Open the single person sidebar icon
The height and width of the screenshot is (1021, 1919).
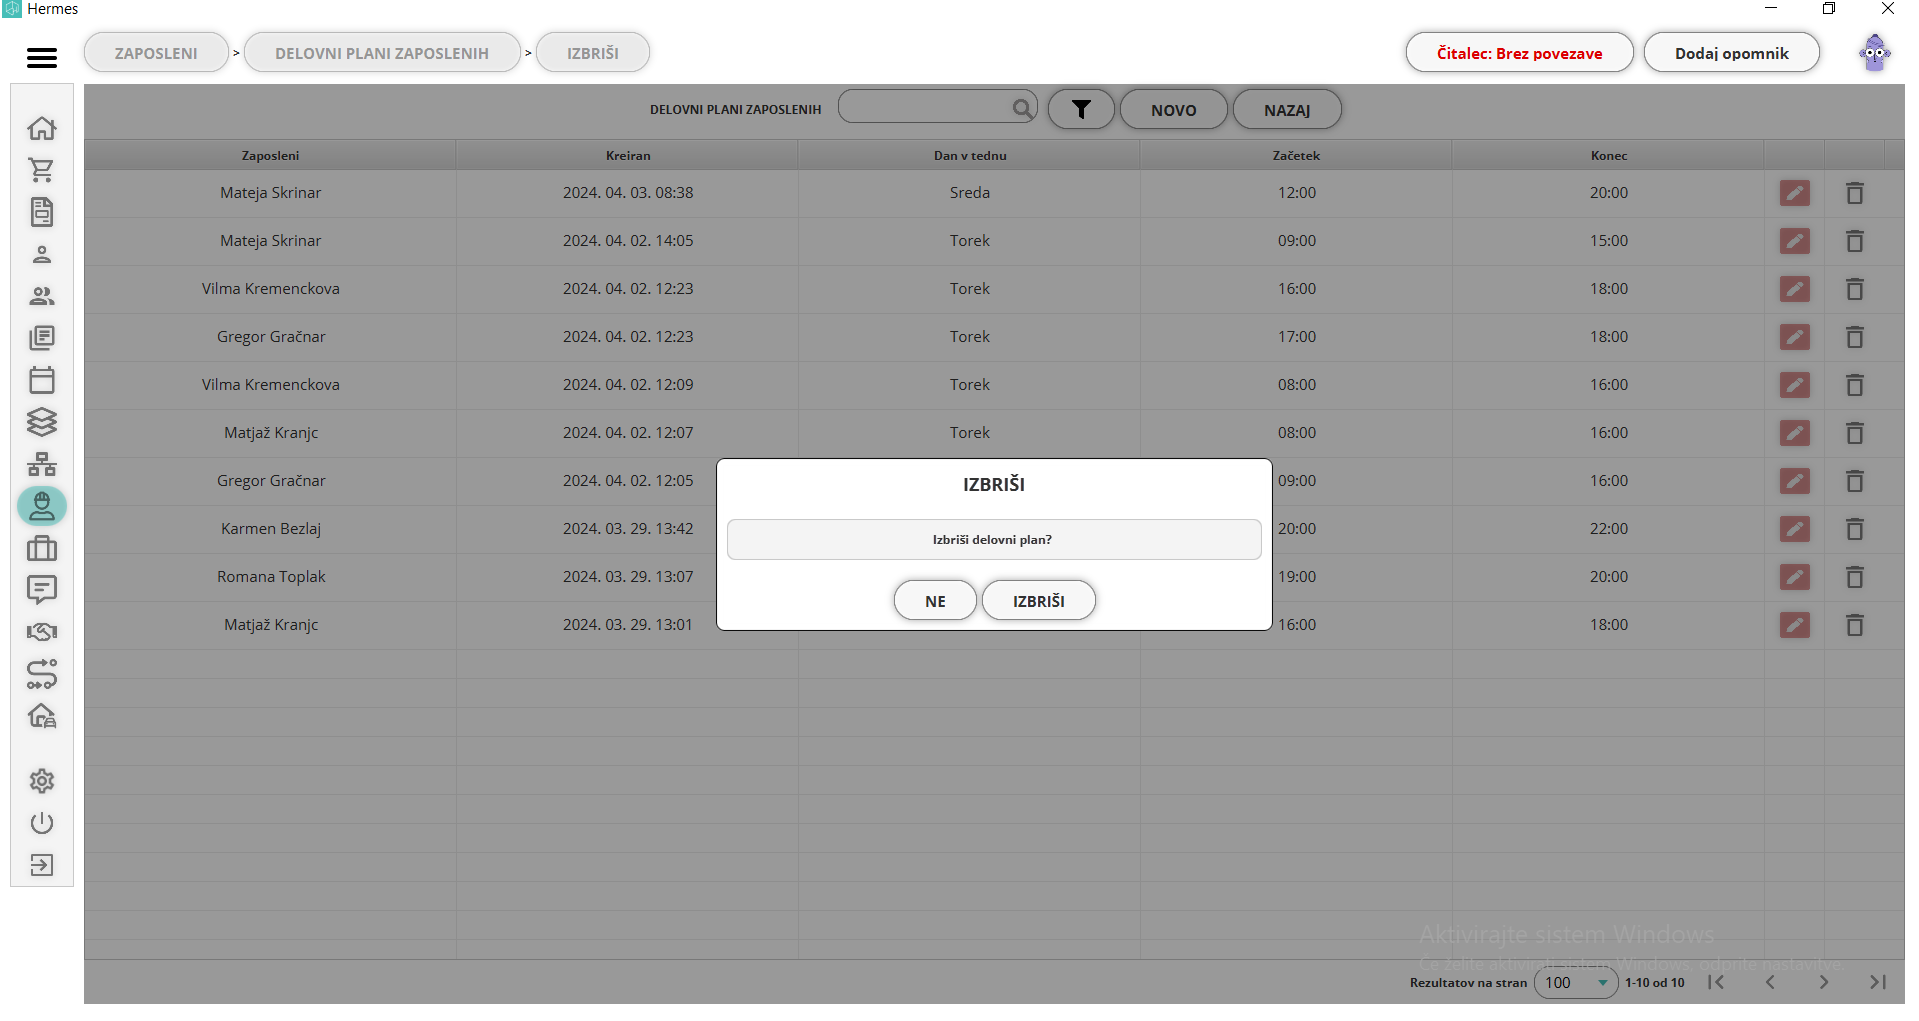point(42,254)
